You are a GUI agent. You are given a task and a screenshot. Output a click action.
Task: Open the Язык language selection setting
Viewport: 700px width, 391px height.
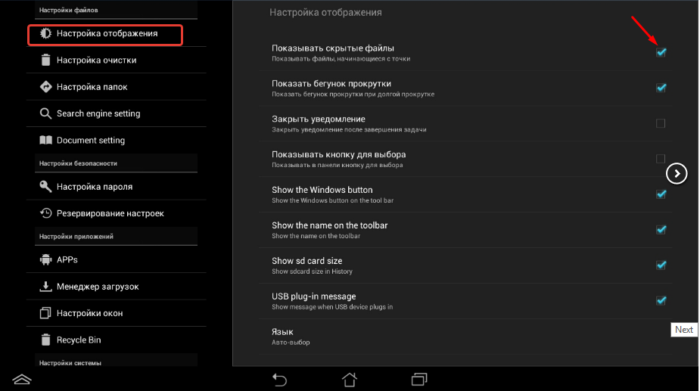(465, 337)
